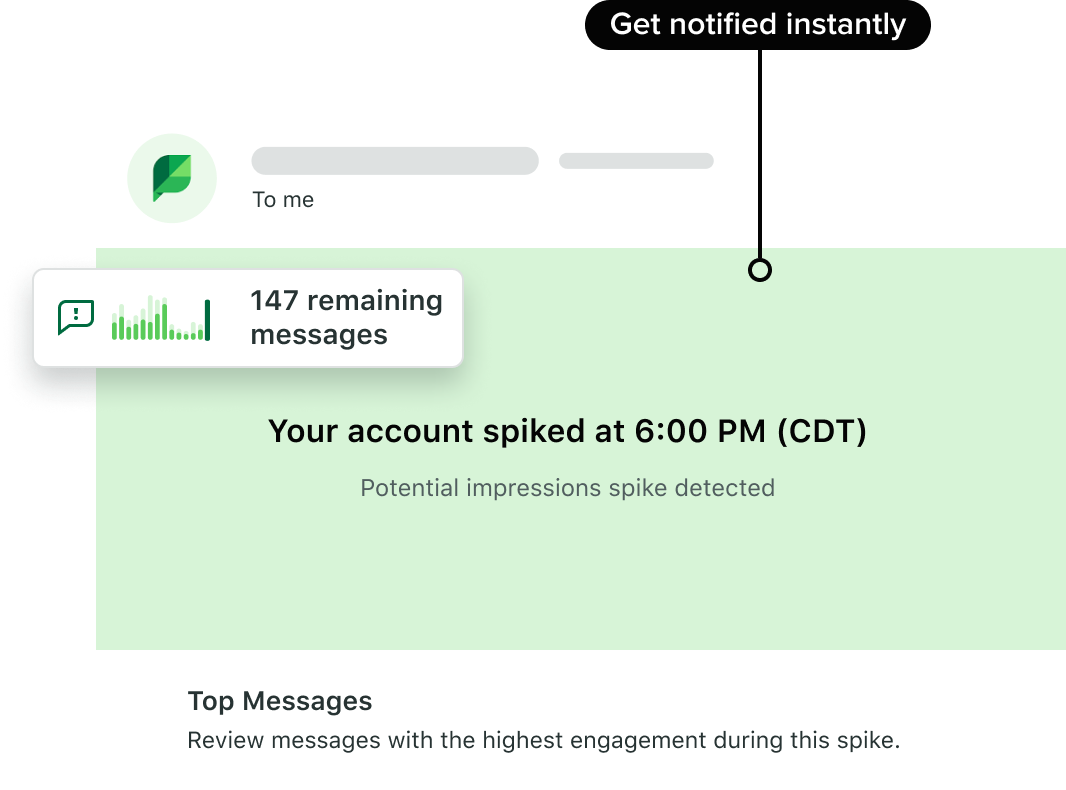Select the number 147 in the card
Screen dimensions: 1066x790
point(274,300)
